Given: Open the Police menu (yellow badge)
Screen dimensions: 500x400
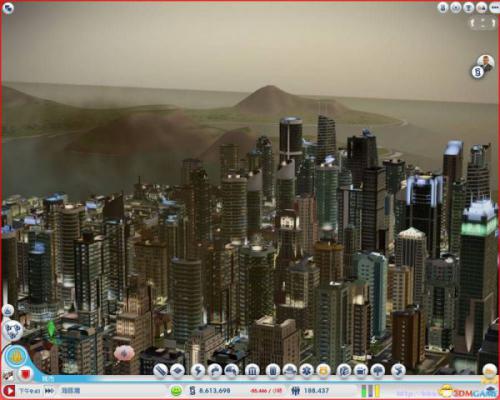Looking at the screenshot, I should 323,370.
